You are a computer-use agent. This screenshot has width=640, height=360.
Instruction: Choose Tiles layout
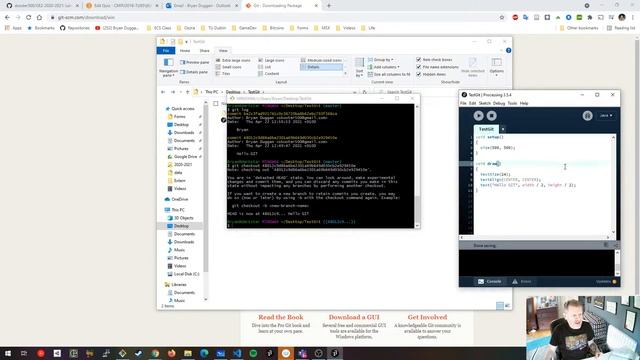point(223,73)
